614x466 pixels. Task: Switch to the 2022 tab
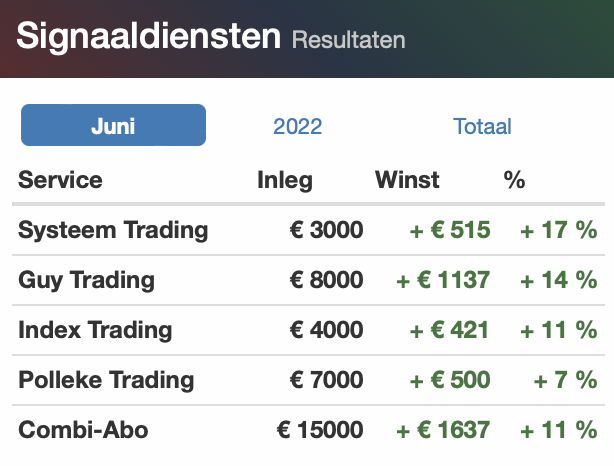[298, 126]
